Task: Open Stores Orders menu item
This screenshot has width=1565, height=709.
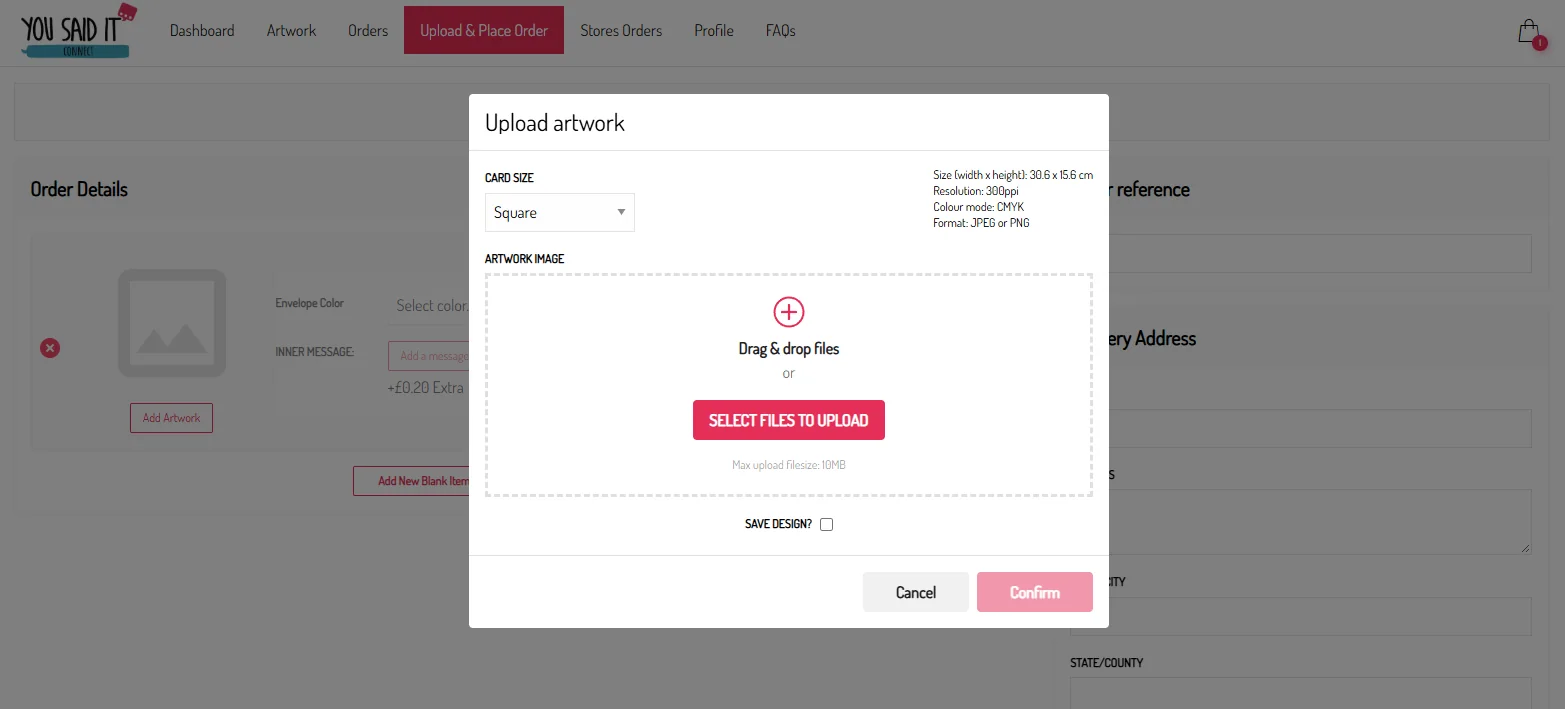Action: coord(621,30)
